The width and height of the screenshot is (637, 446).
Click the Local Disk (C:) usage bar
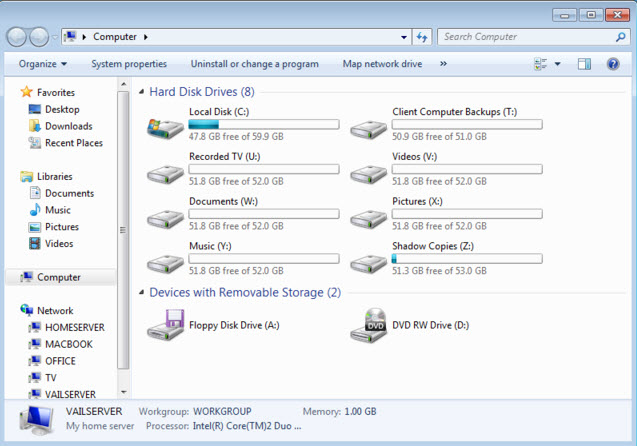[x=264, y=124]
